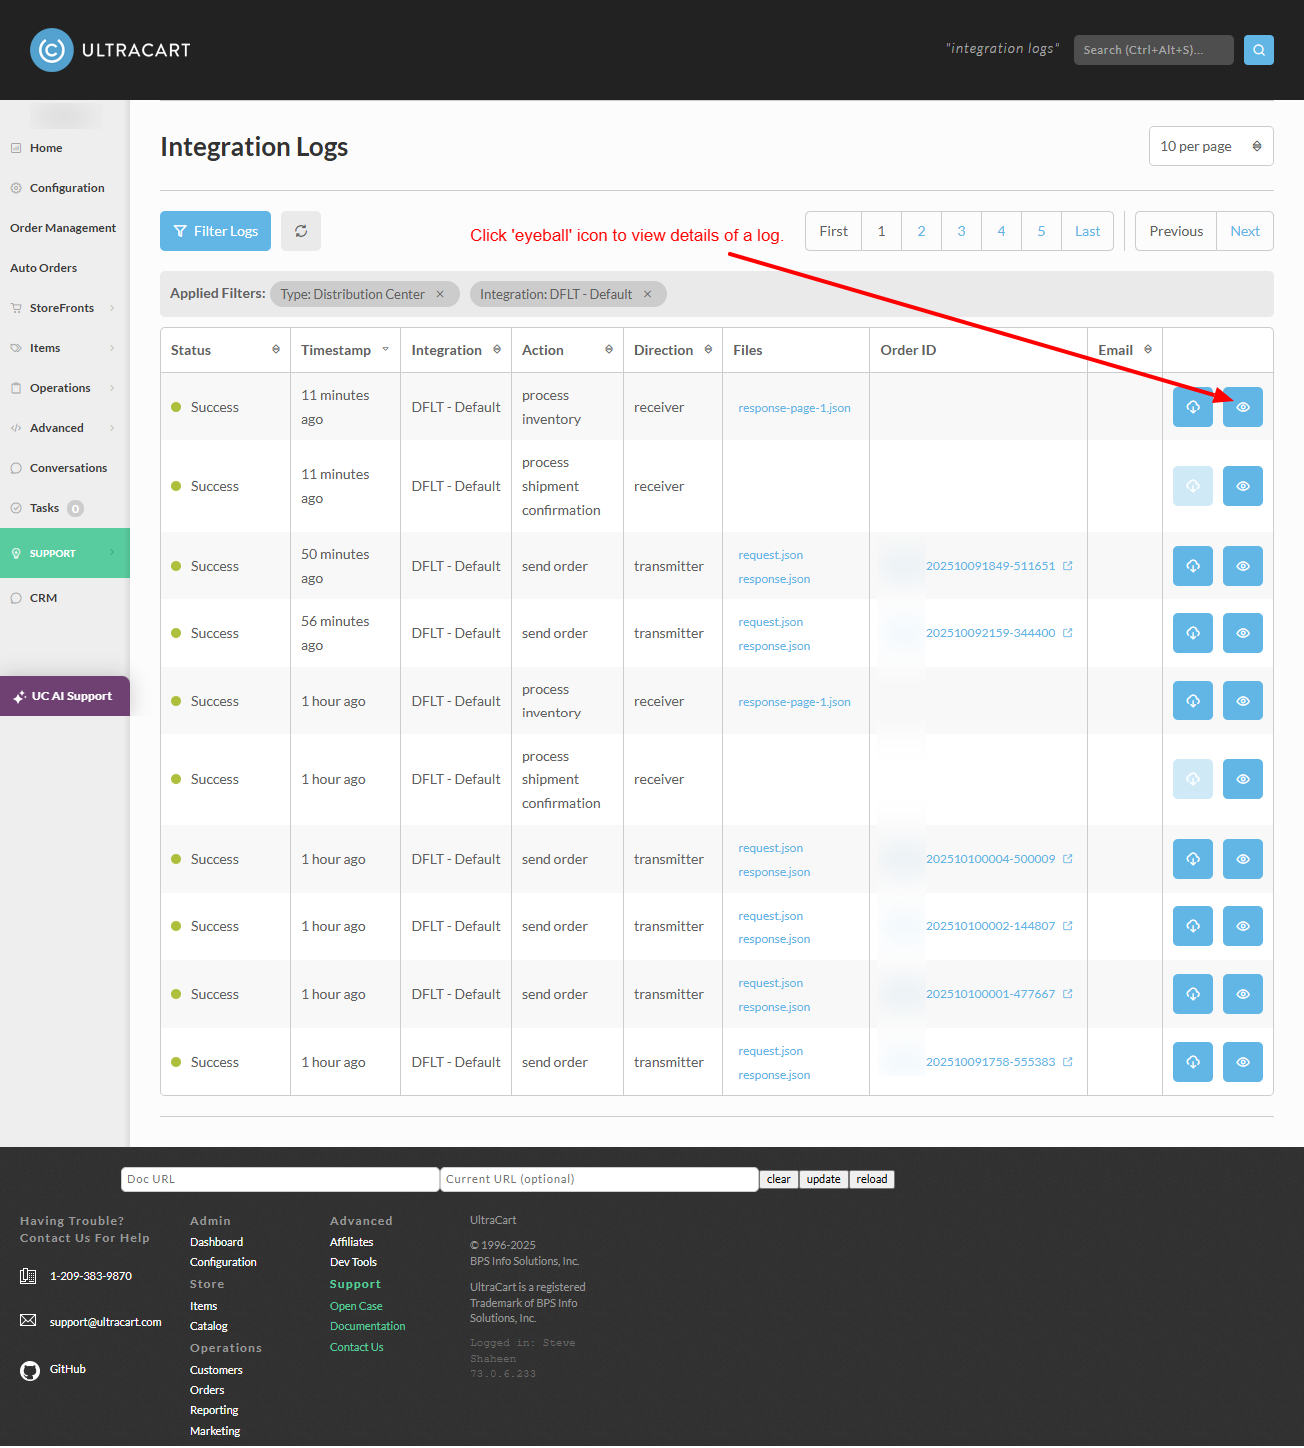
Task: Show details of the last log row
Action: coord(1243,1062)
